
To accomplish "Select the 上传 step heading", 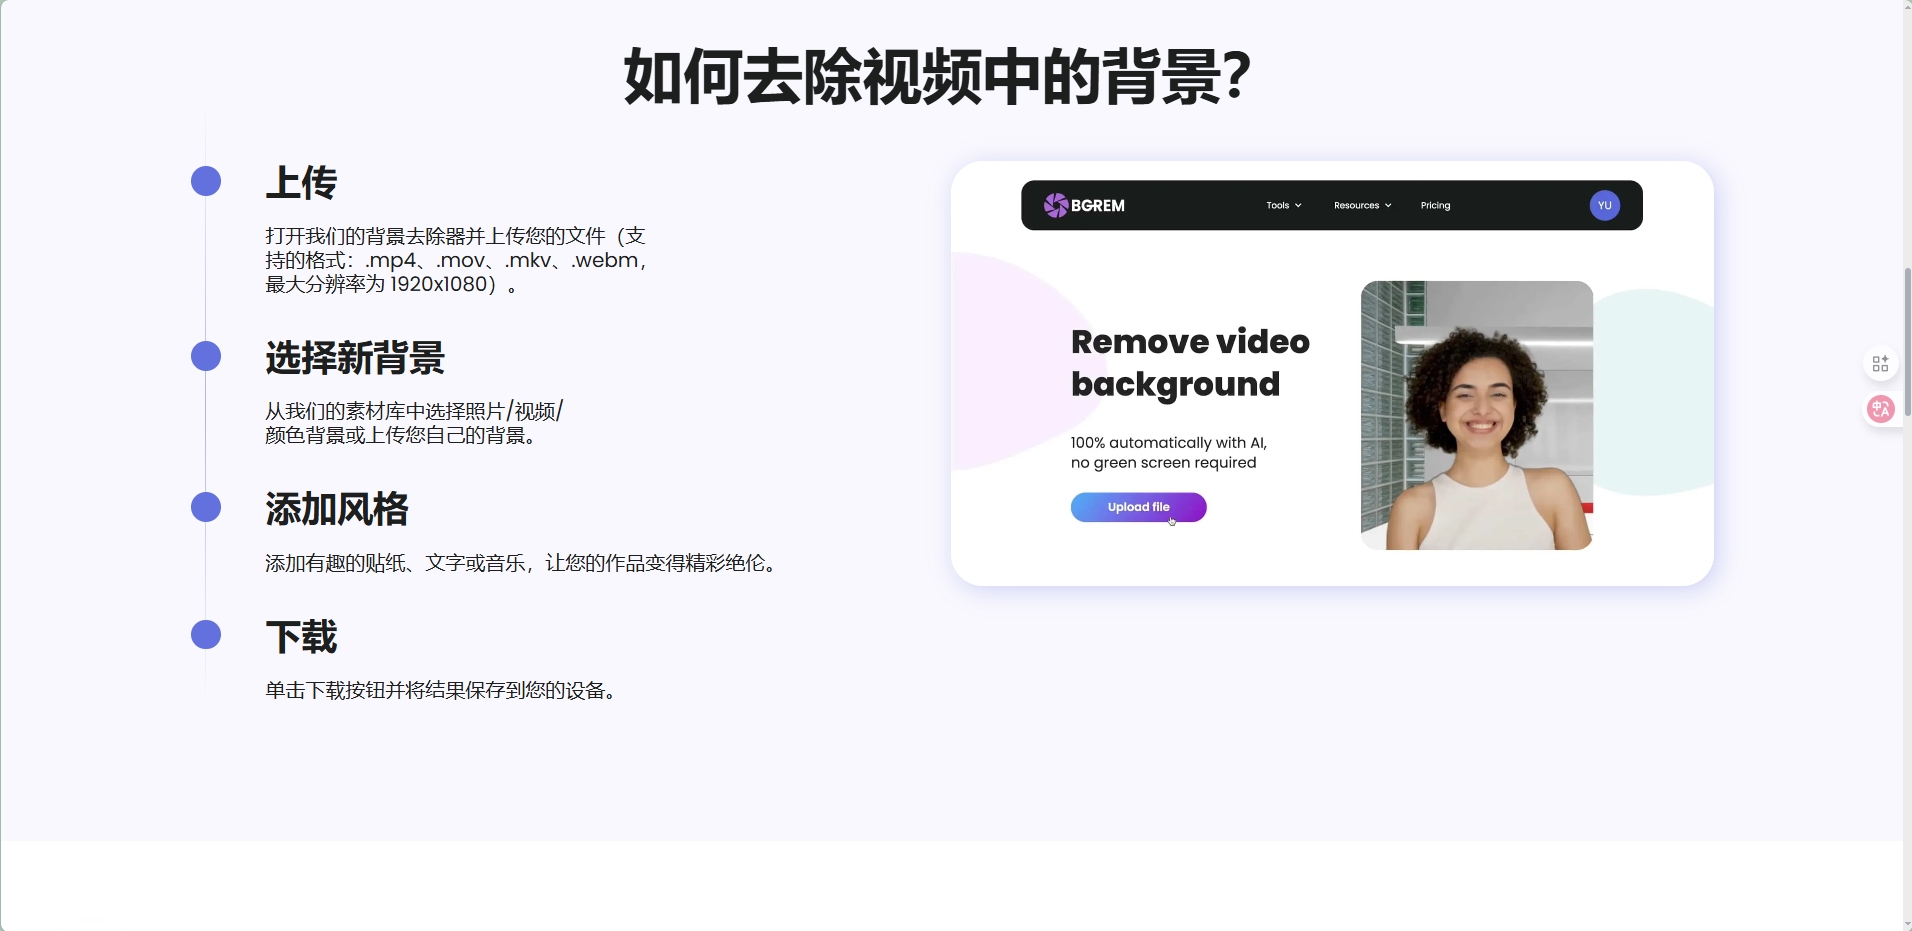I will 301,183.
